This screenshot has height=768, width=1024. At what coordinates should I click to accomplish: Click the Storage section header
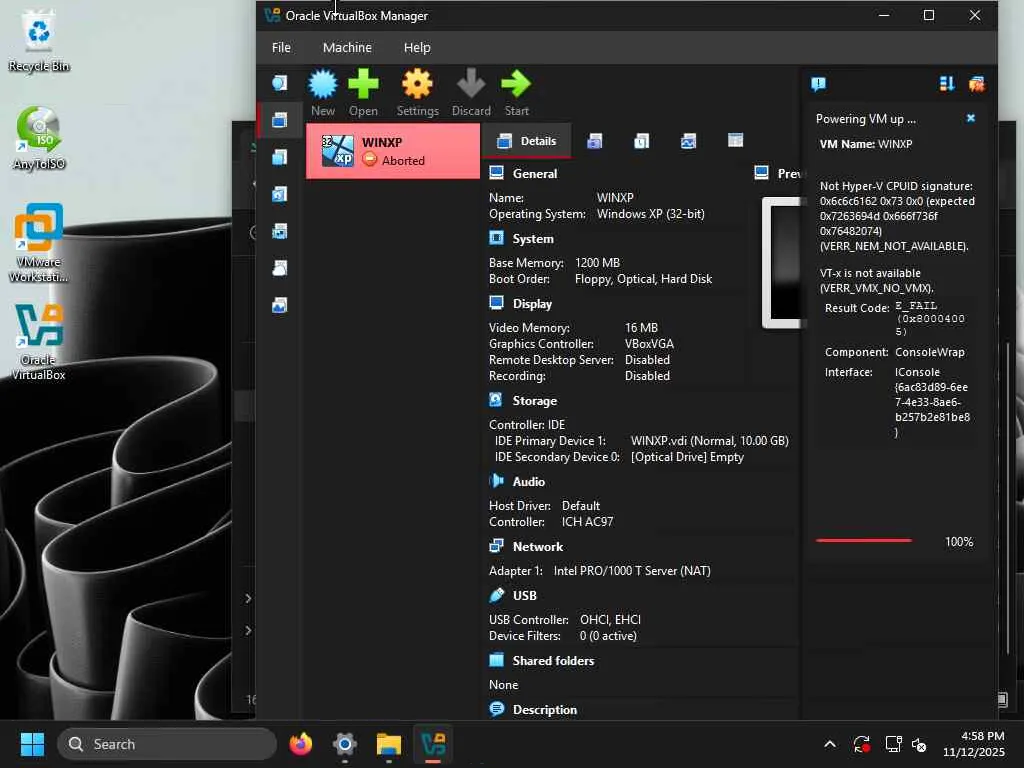coord(535,401)
